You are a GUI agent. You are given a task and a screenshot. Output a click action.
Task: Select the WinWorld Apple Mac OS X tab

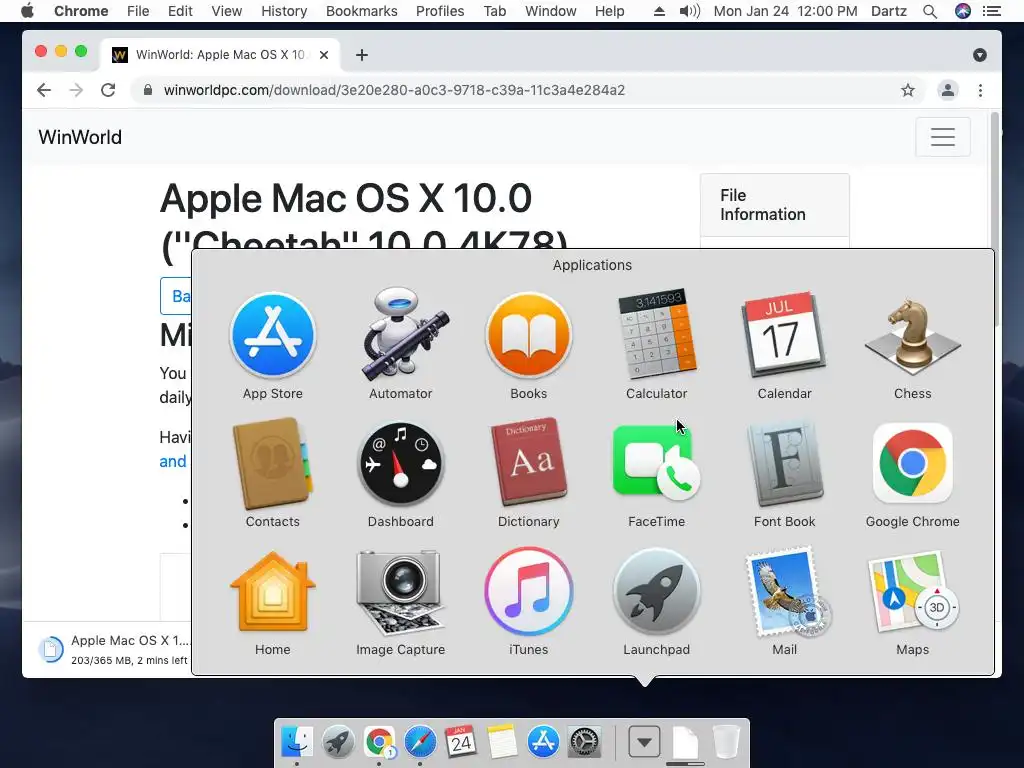coord(219,55)
